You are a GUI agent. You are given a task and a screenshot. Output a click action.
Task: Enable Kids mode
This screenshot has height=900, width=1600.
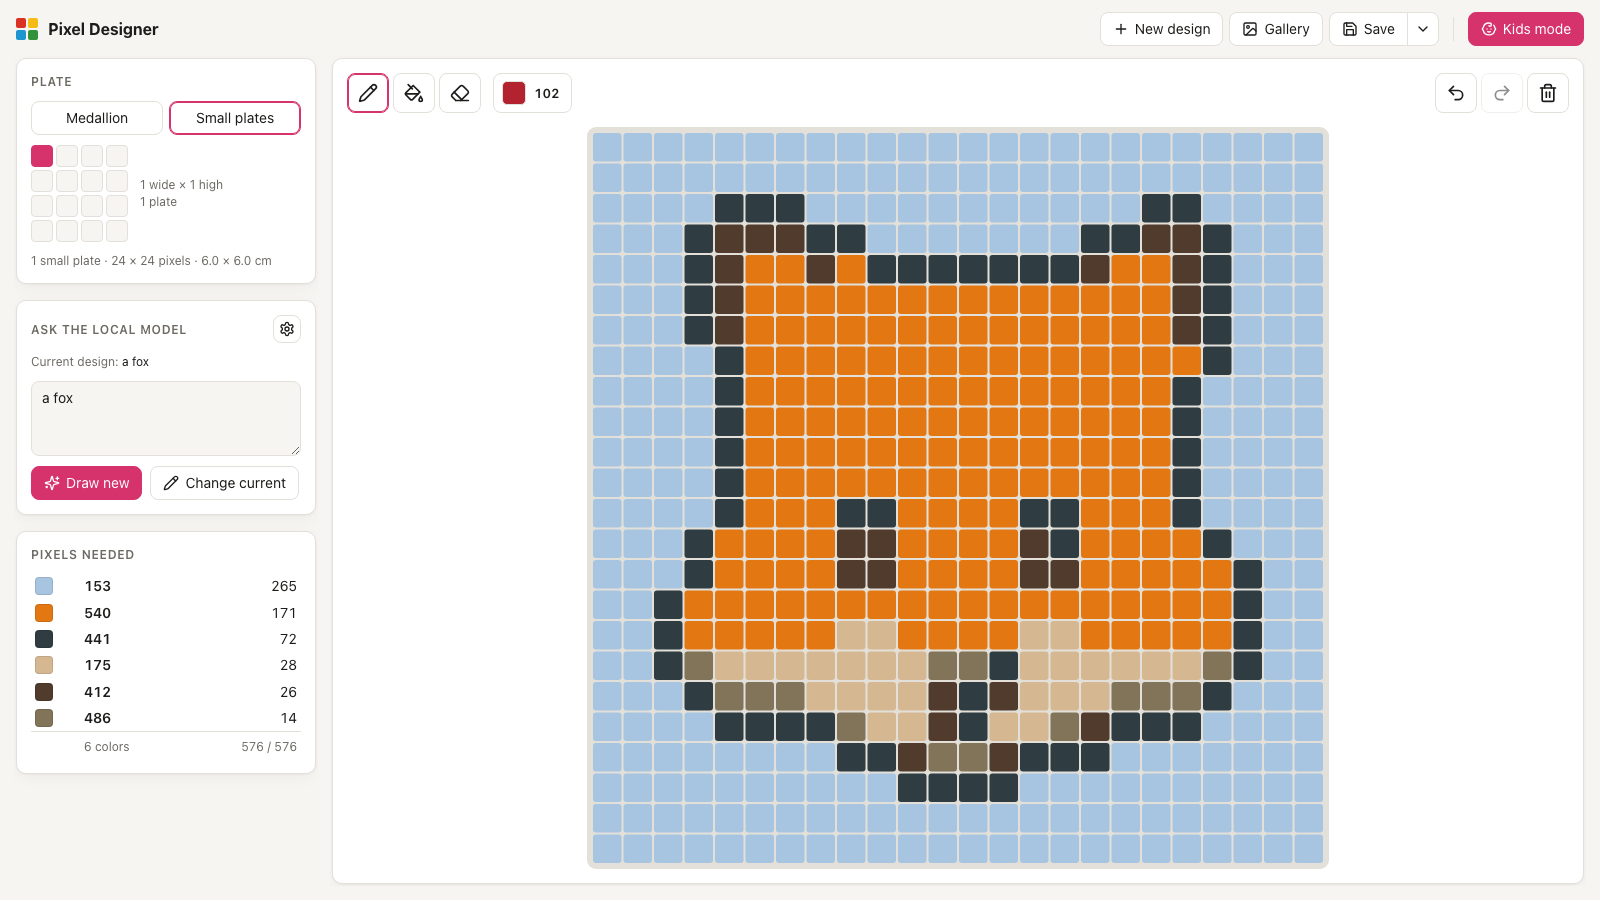1526,29
